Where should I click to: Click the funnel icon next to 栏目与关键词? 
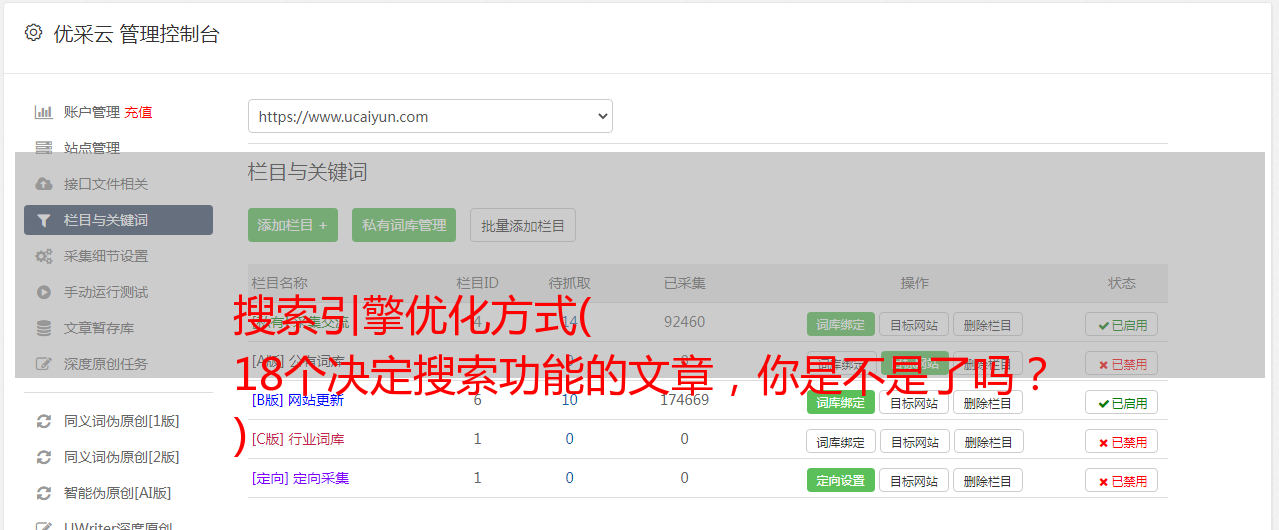[43, 220]
